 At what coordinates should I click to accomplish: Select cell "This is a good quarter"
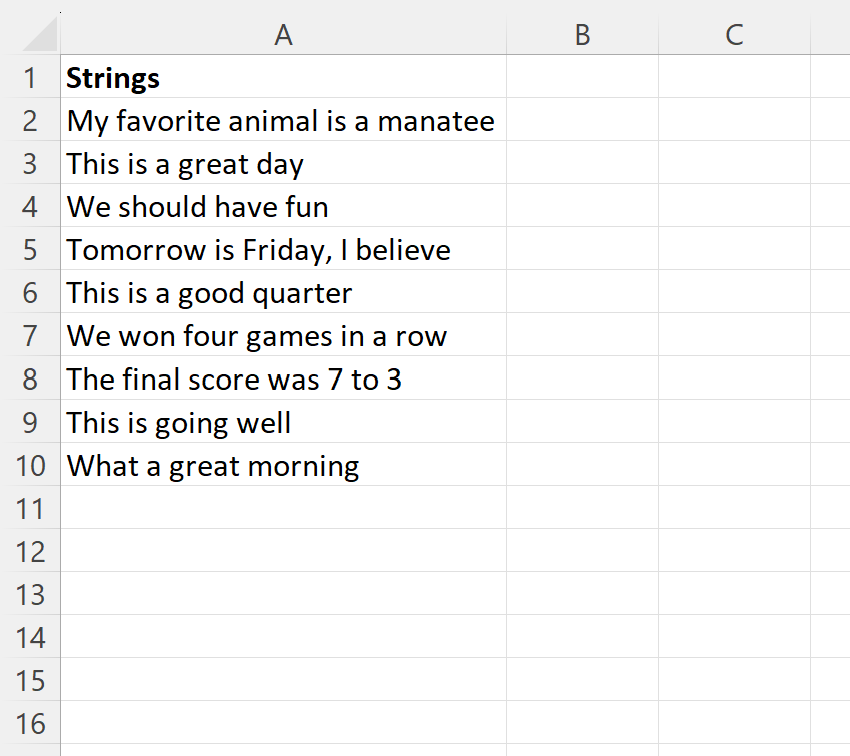point(209,293)
